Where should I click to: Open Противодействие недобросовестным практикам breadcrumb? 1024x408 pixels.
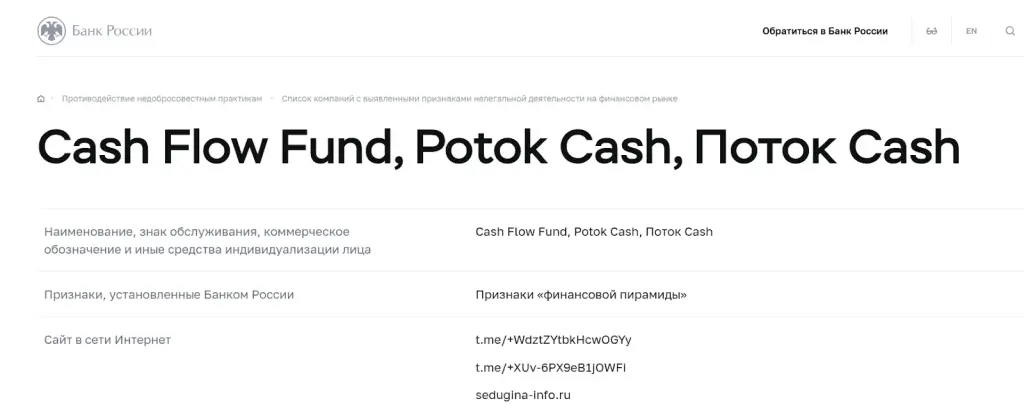click(162, 99)
